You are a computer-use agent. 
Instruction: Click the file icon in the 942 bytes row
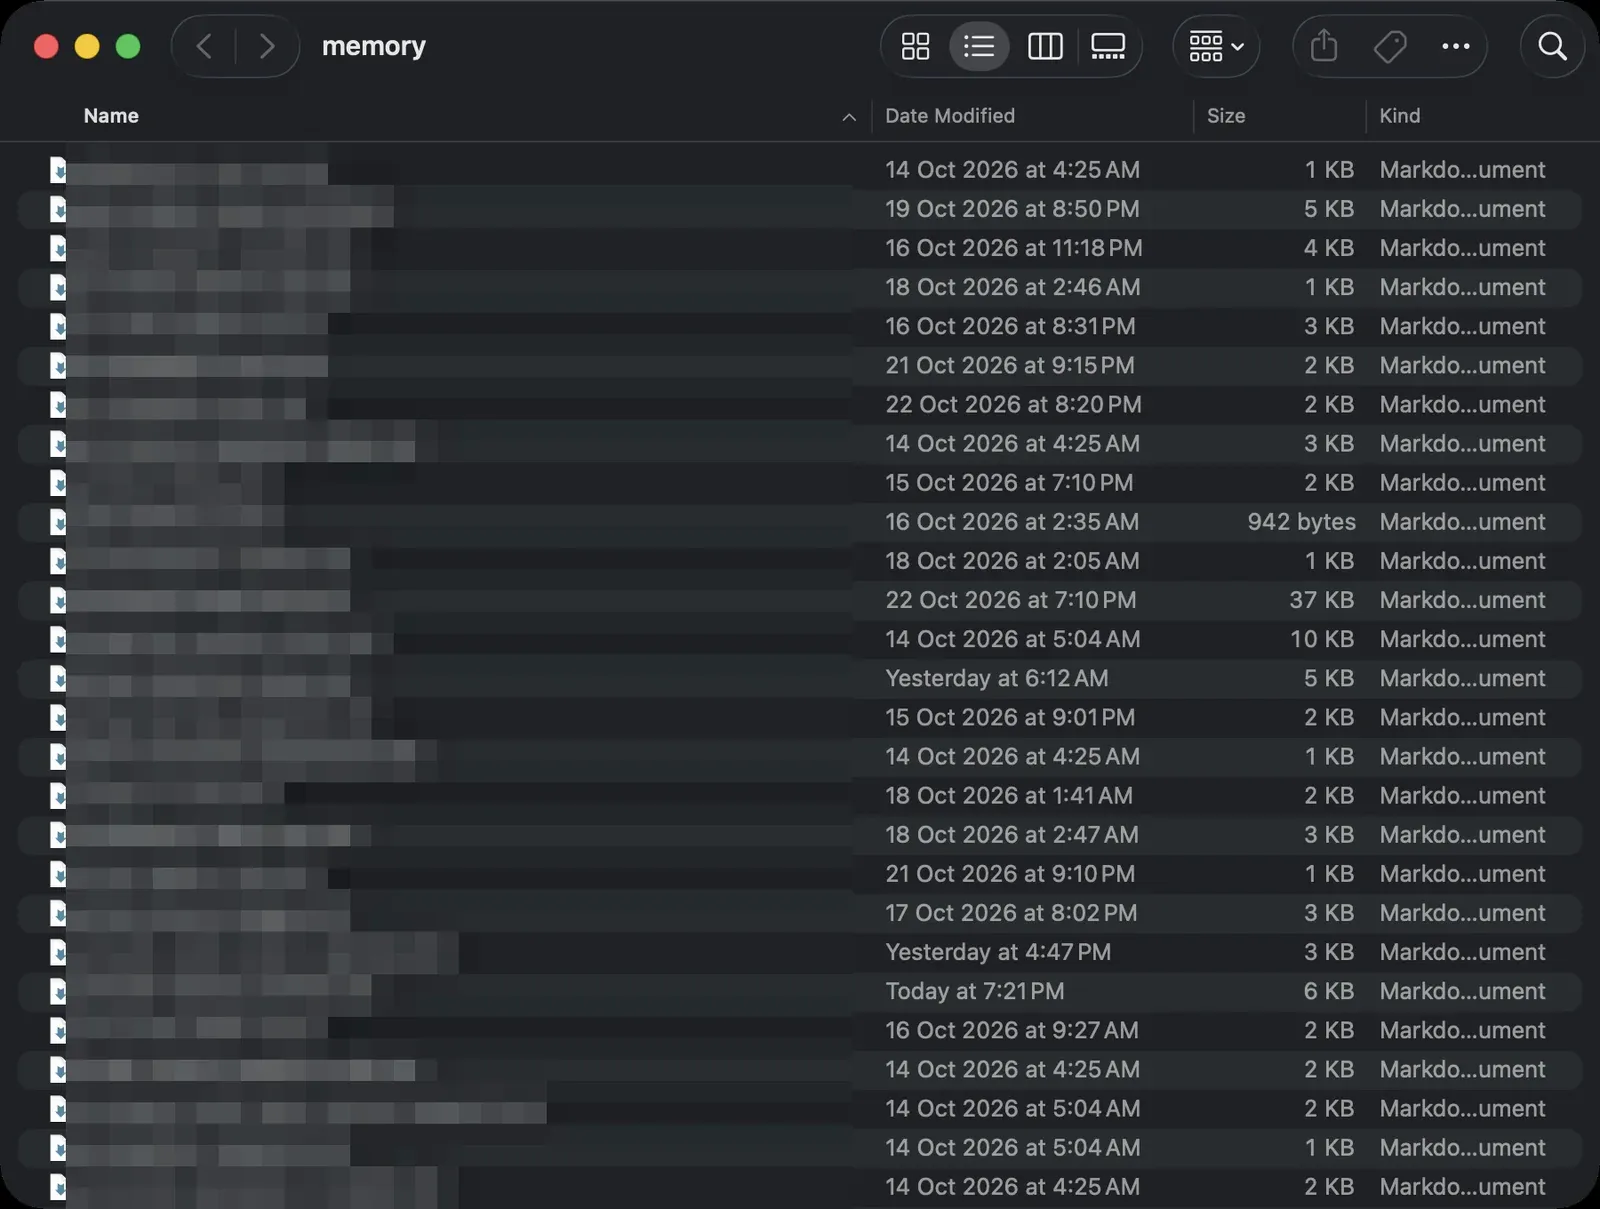tap(58, 522)
